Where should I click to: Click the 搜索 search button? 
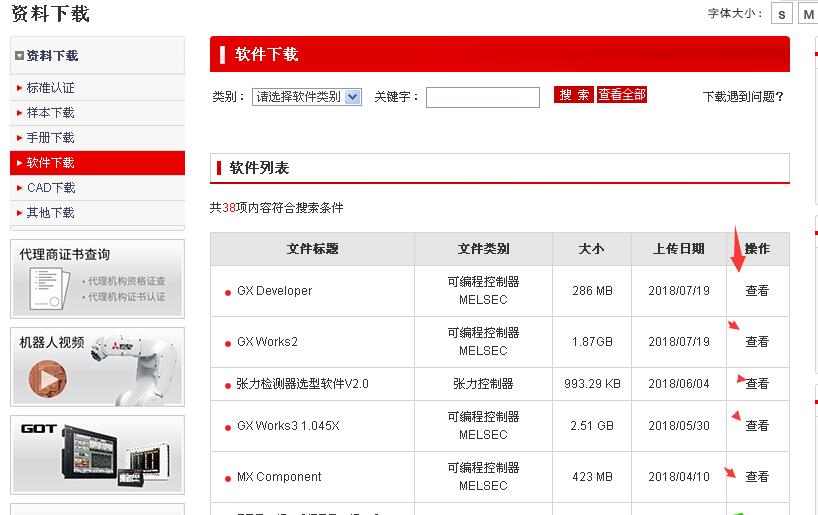click(x=574, y=94)
